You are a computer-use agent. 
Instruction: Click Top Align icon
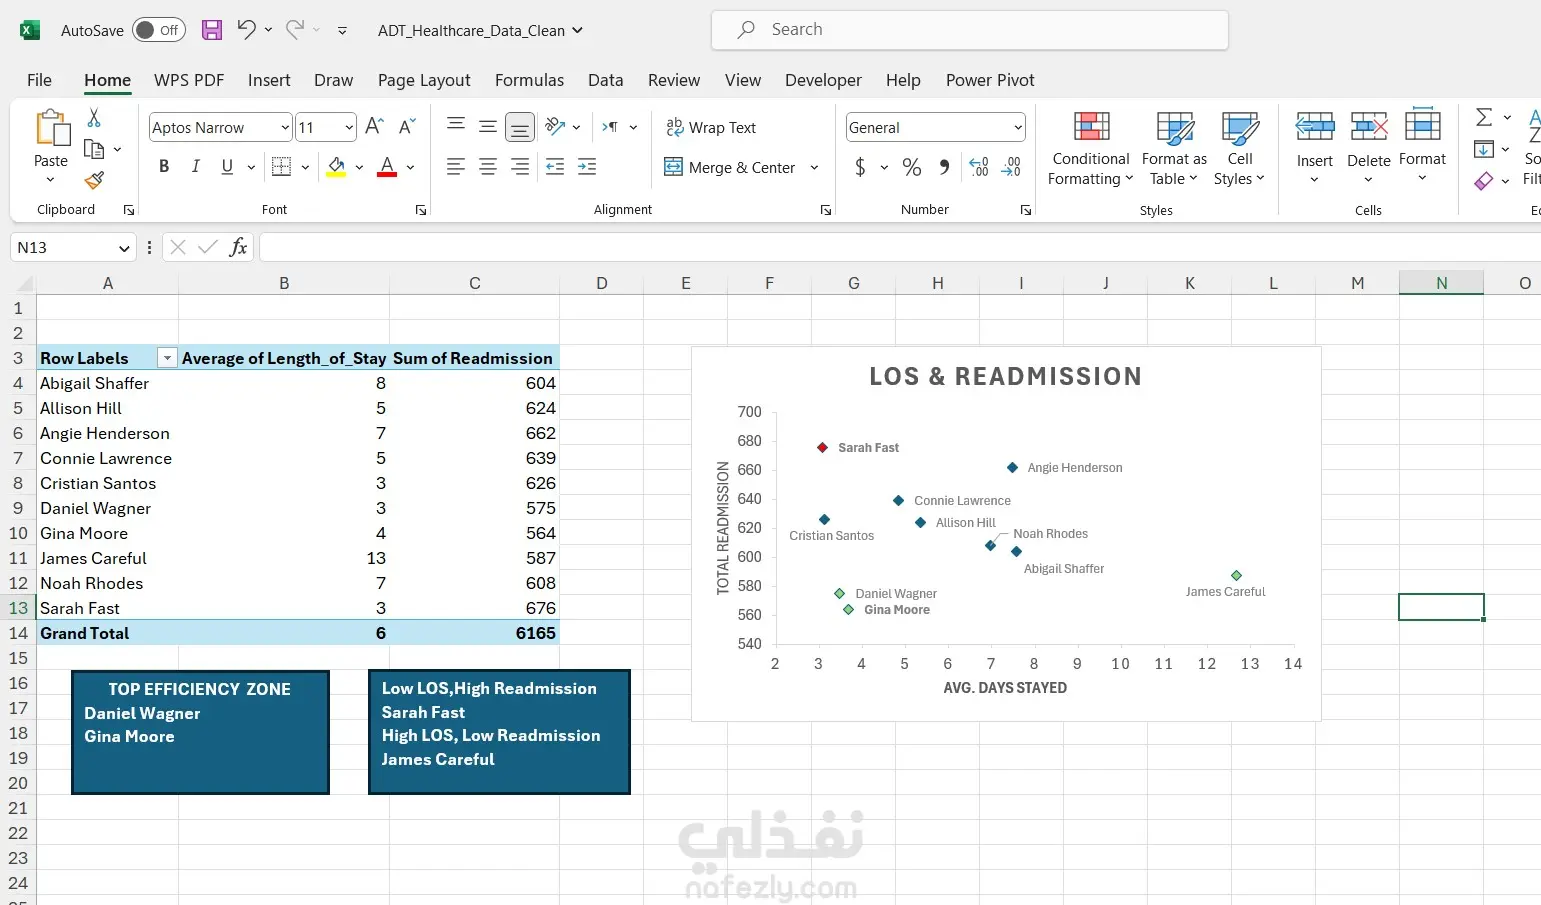(x=456, y=126)
